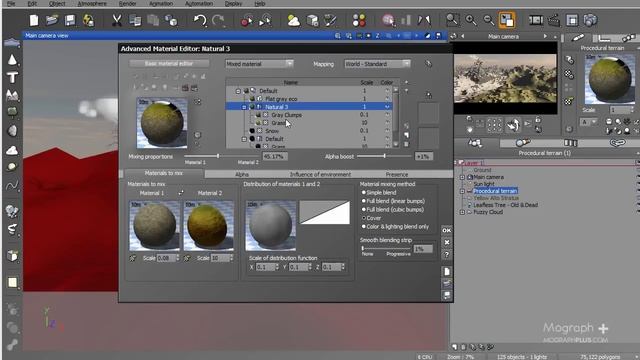640x360 pixels.
Task: Open the World - Standard mapping dropdown
Action: [377, 64]
